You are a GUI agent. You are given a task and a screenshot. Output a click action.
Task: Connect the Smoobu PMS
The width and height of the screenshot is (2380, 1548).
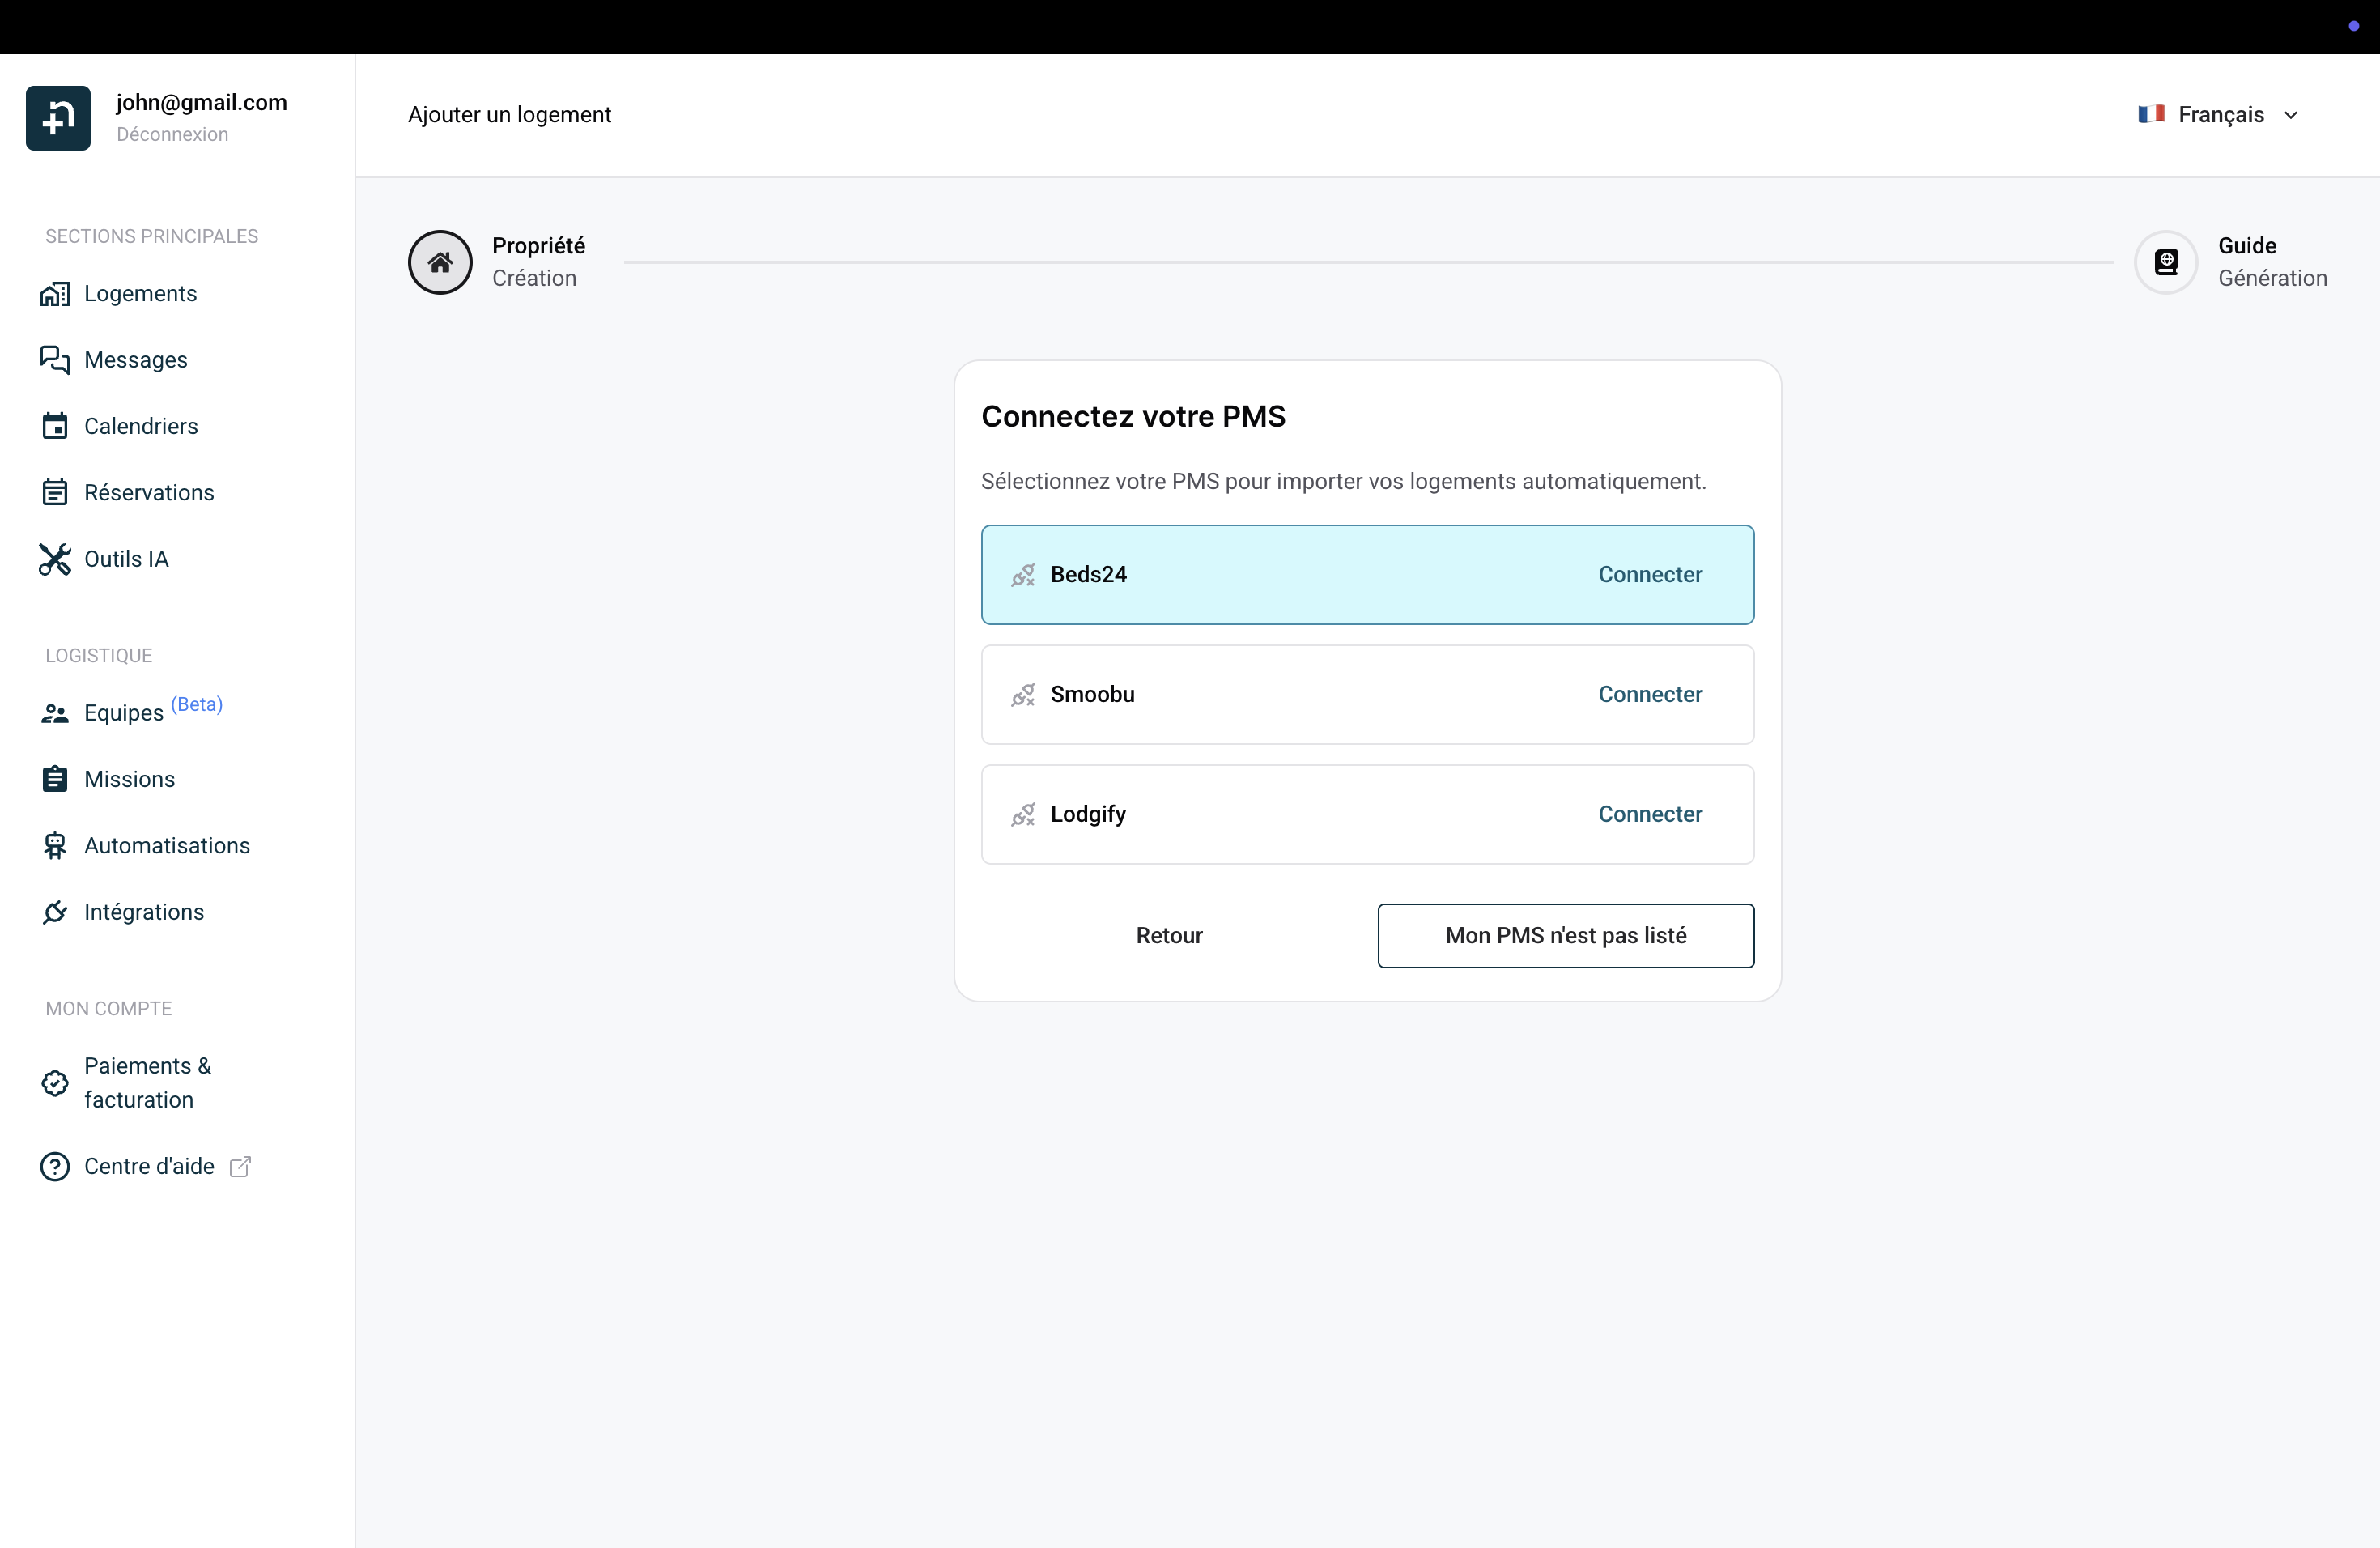point(1650,695)
